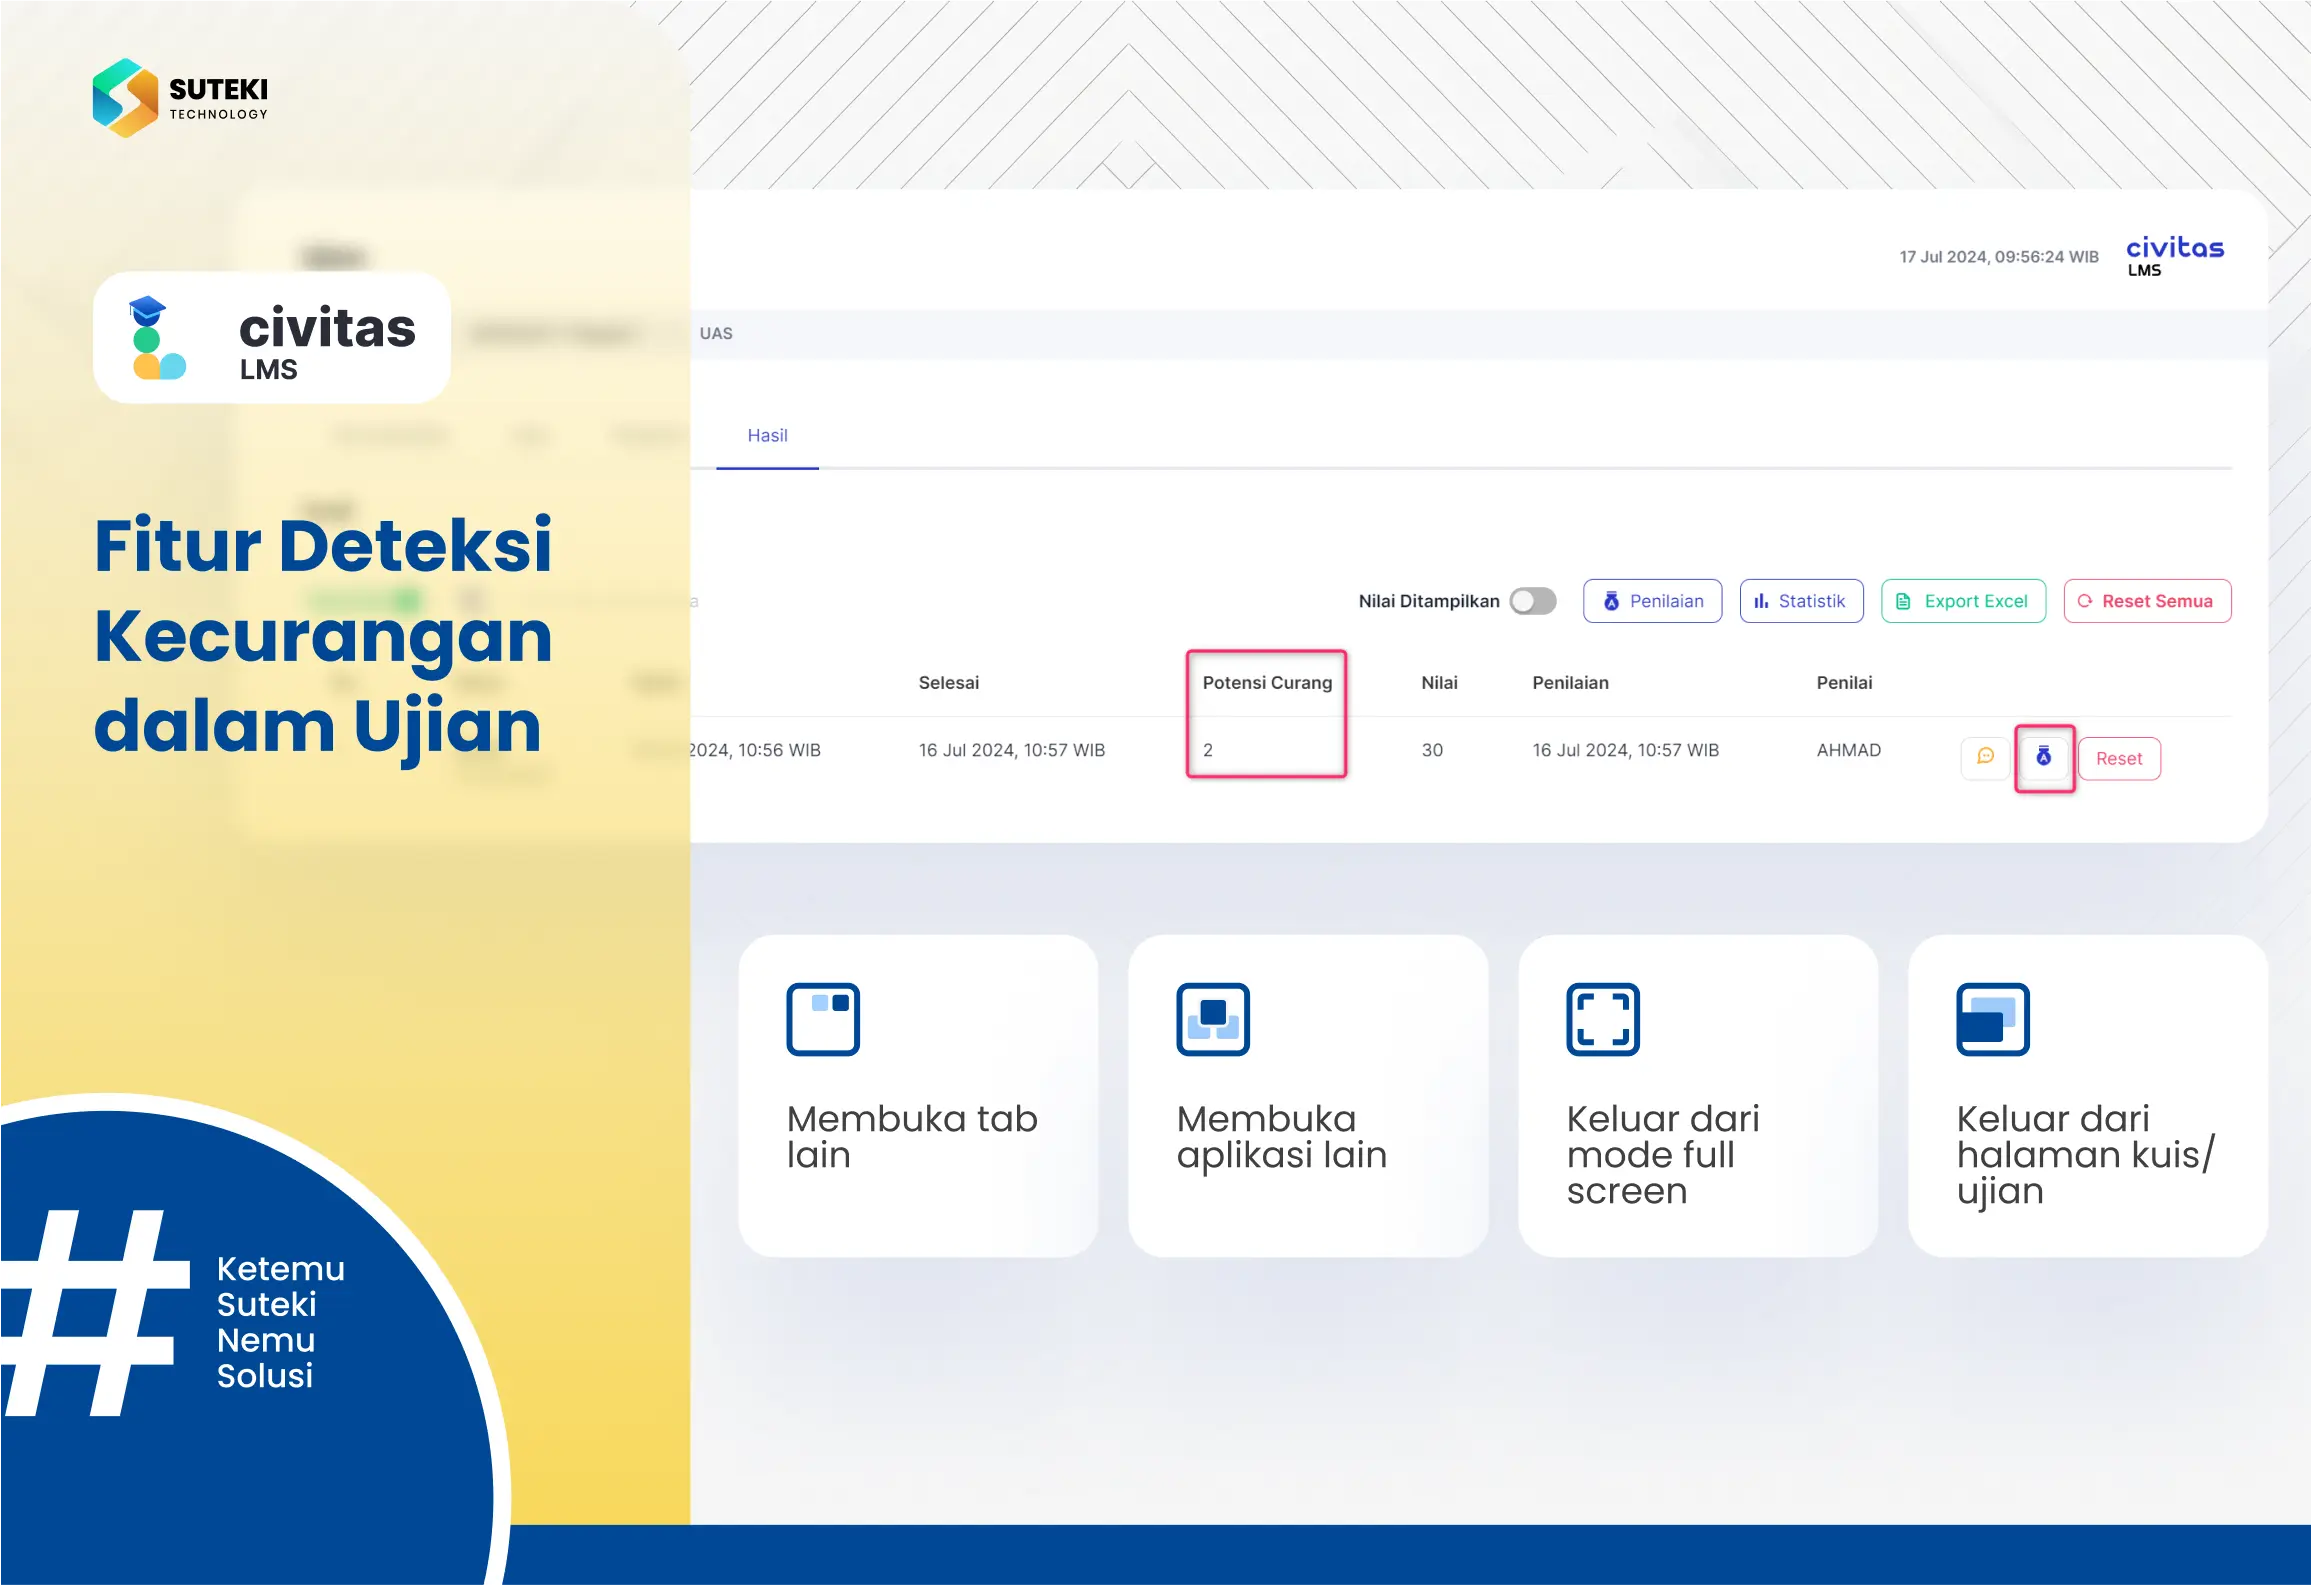The image size is (2311, 1585).
Task: Switch to the Hasil tab
Action: 767,436
